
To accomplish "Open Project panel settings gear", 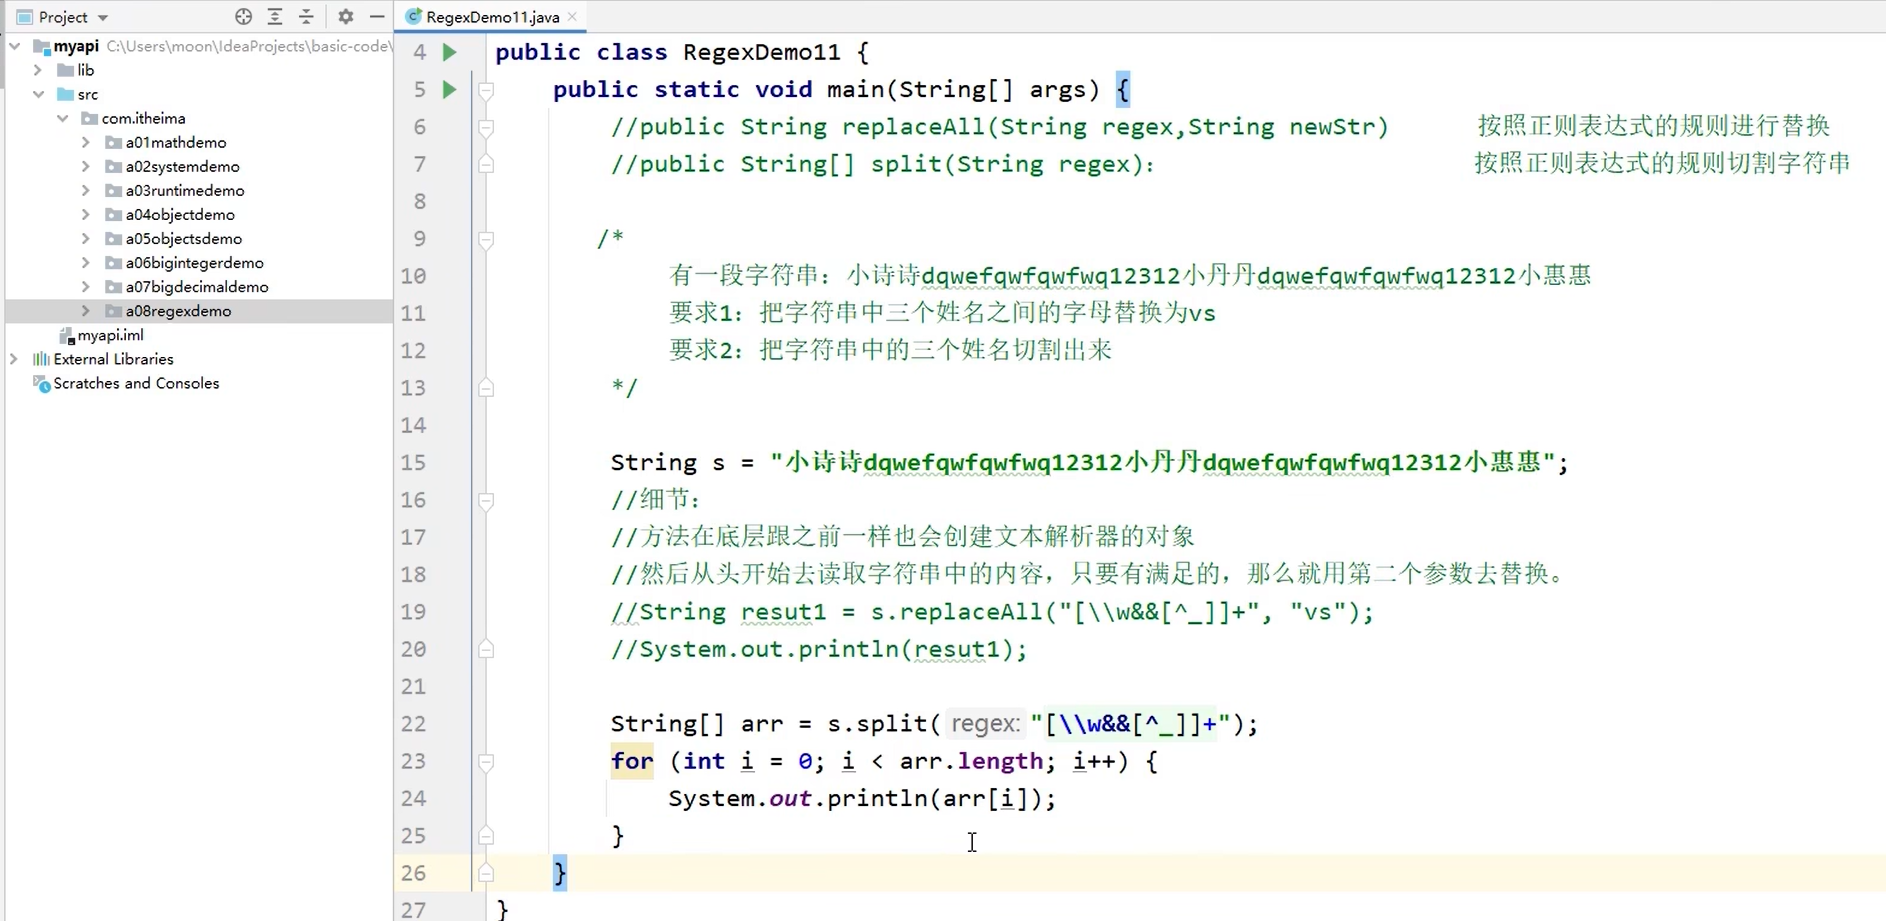I will tap(344, 16).
